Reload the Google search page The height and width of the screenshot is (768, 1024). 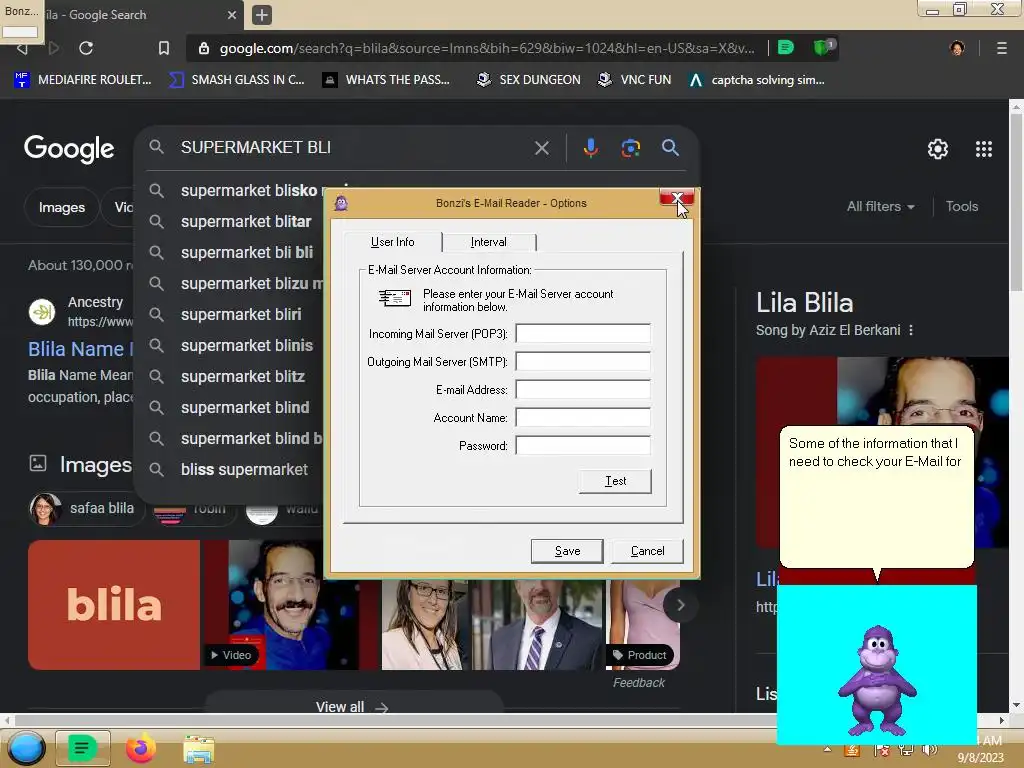point(86,48)
